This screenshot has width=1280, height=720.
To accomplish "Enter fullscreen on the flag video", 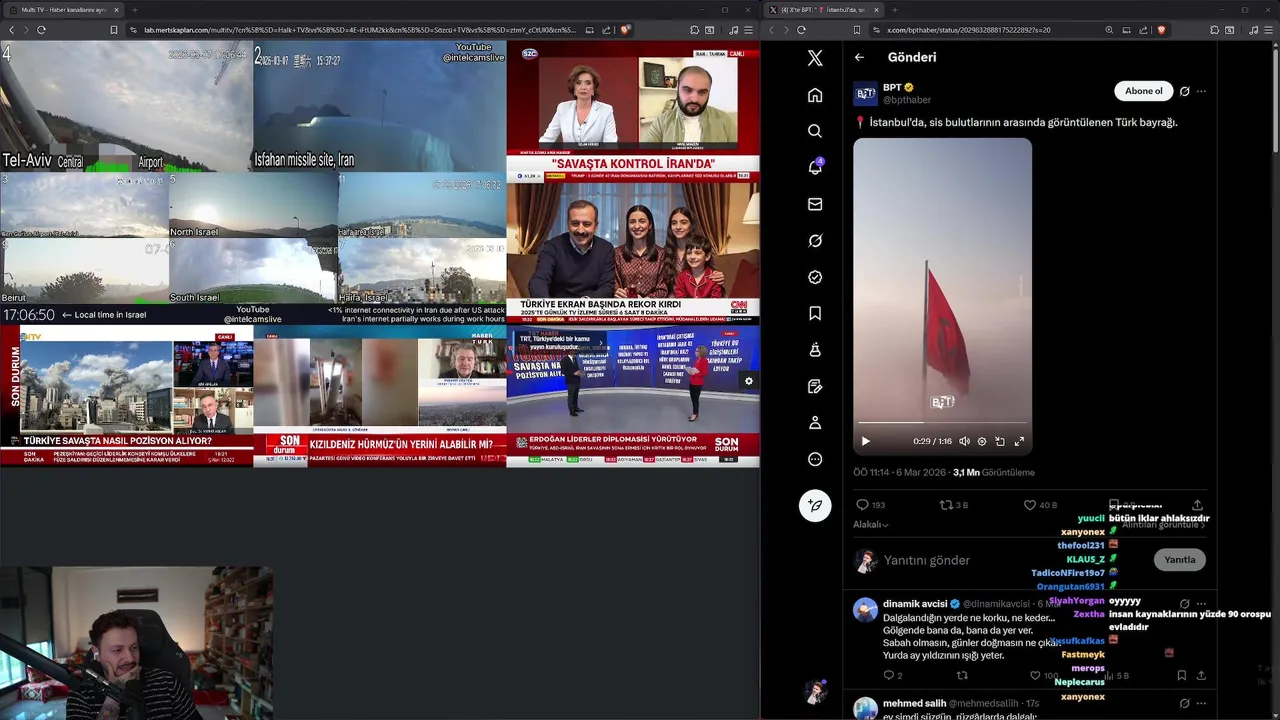I will (1019, 441).
